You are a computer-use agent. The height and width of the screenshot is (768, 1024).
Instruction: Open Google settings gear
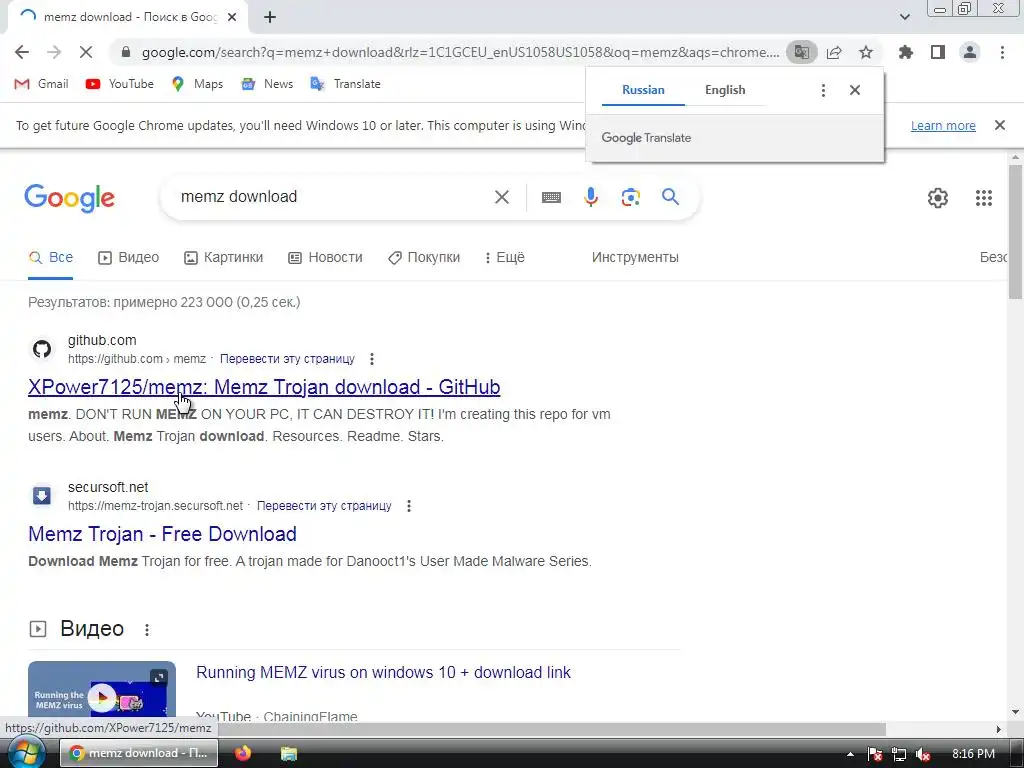pyautogui.click(x=938, y=198)
